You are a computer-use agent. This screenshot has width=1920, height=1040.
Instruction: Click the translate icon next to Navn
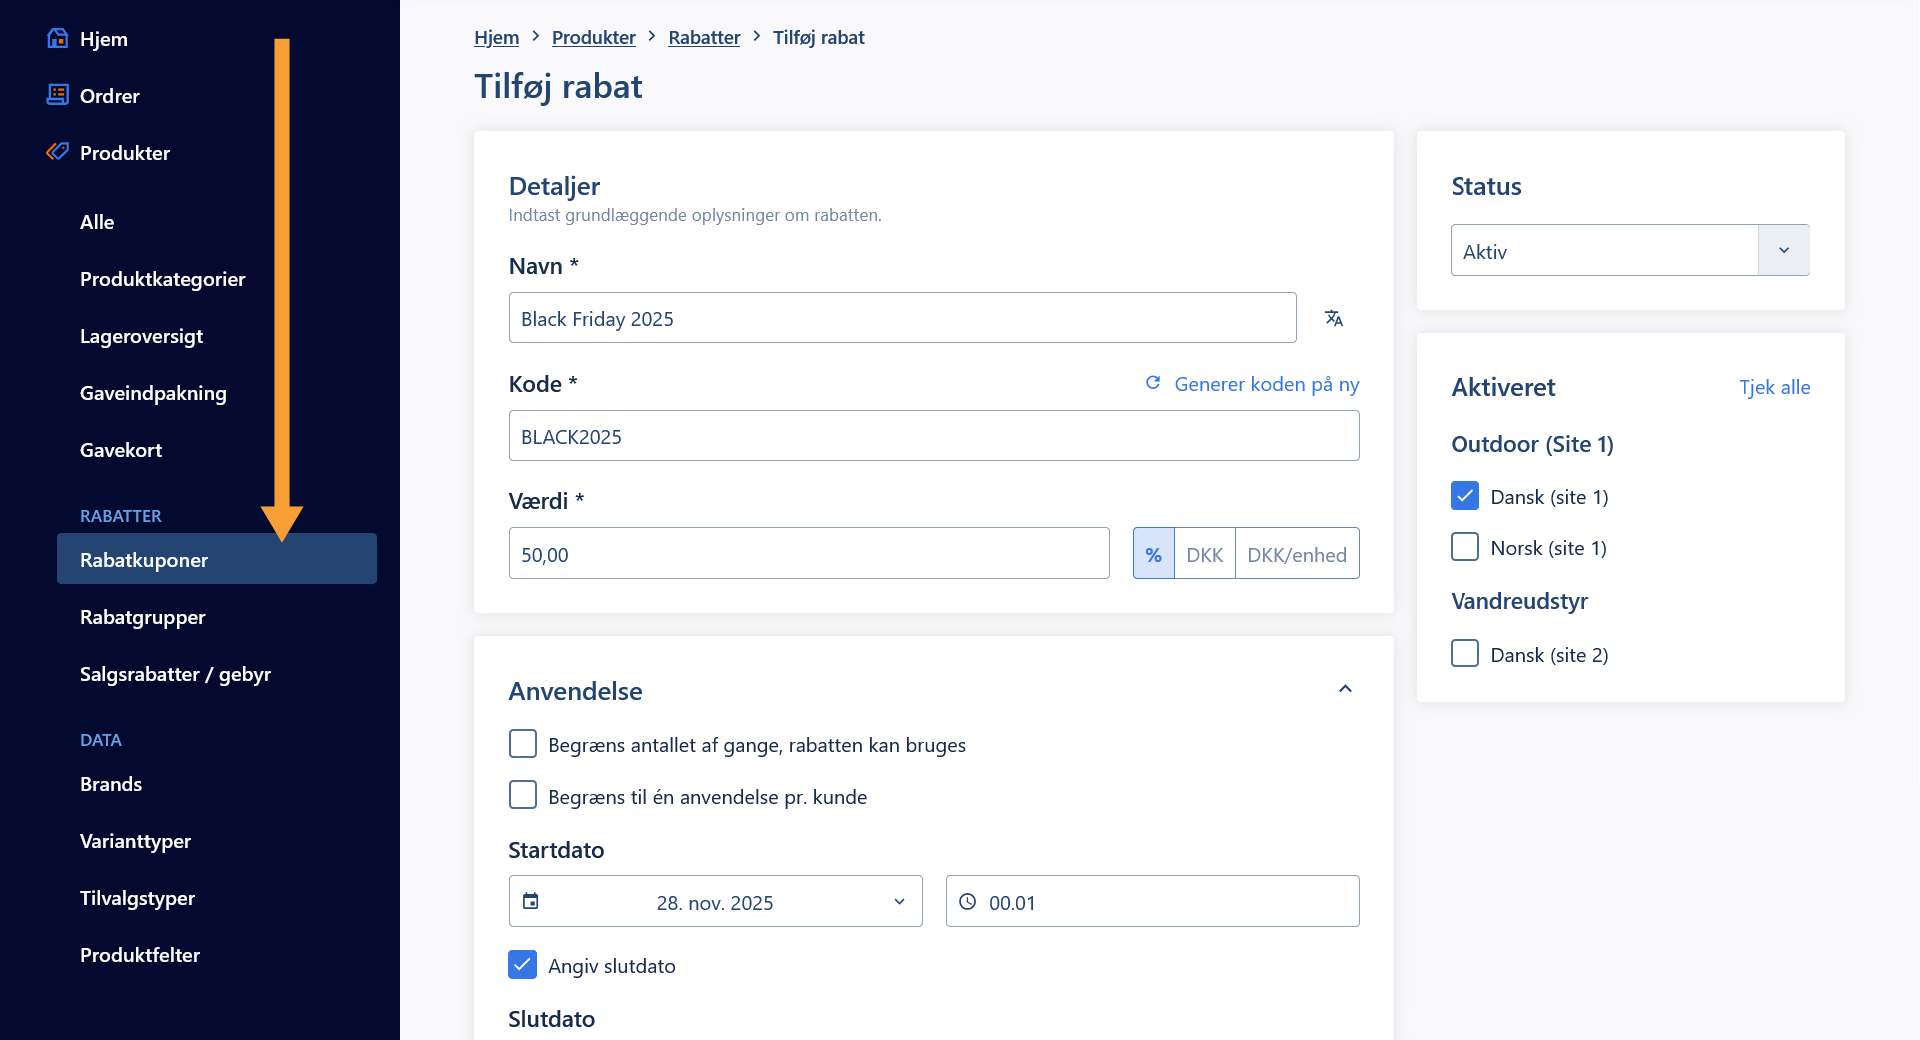[x=1333, y=318]
